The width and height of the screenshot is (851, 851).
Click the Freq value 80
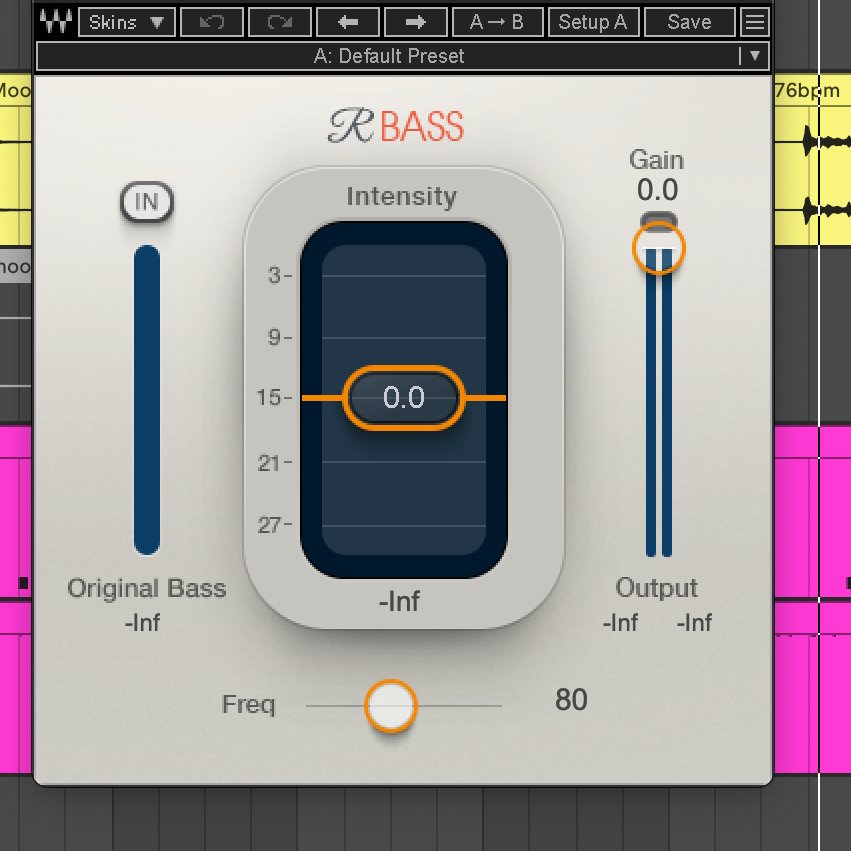pos(571,700)
